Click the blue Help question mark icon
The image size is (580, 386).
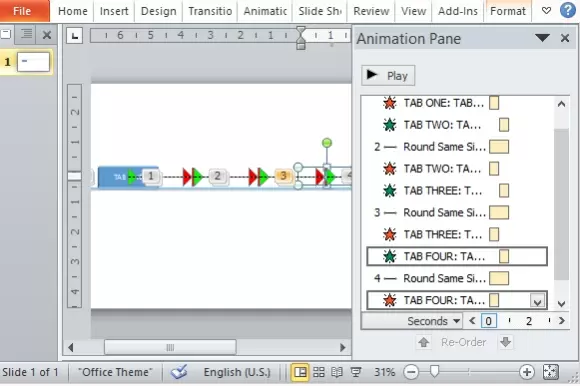click(x=568, y=10)
